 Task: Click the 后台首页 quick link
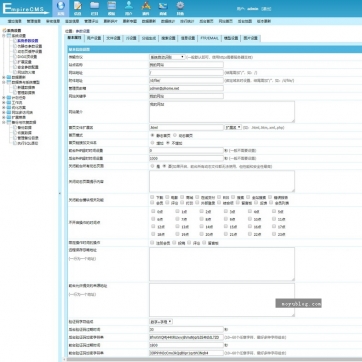pyautogui.click(x=206, y=21)
